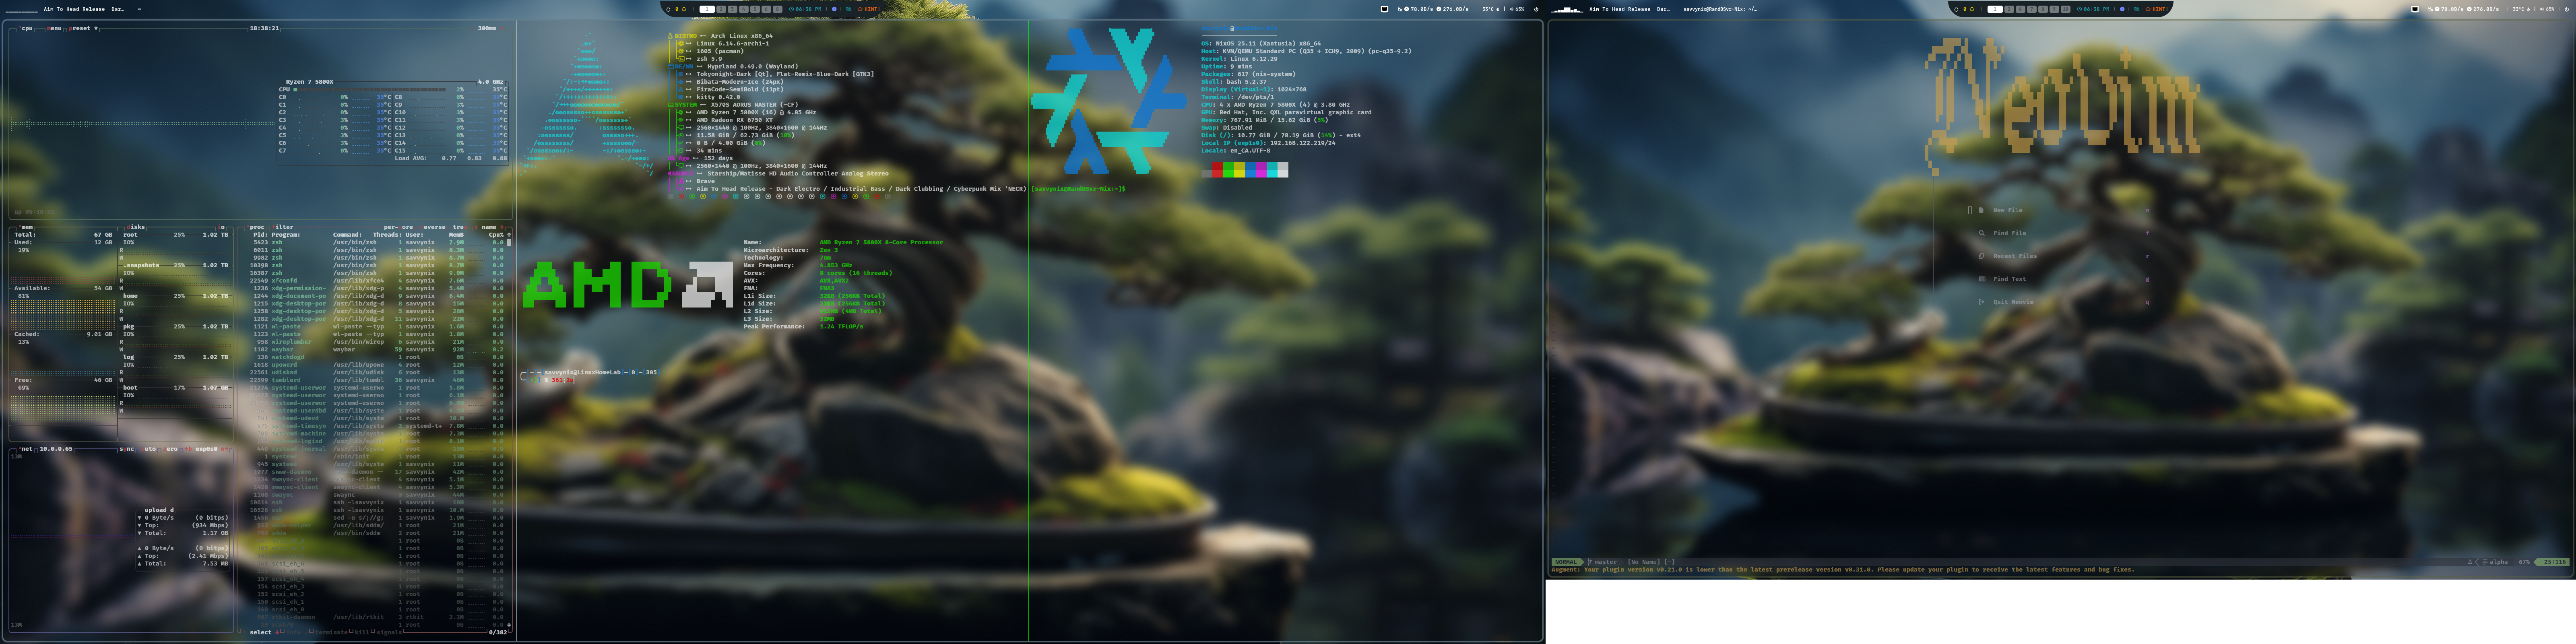Click the Find Text icon in dashboard
The height and width of the screenshot is (644, 2576).
tap(1981, 279)
